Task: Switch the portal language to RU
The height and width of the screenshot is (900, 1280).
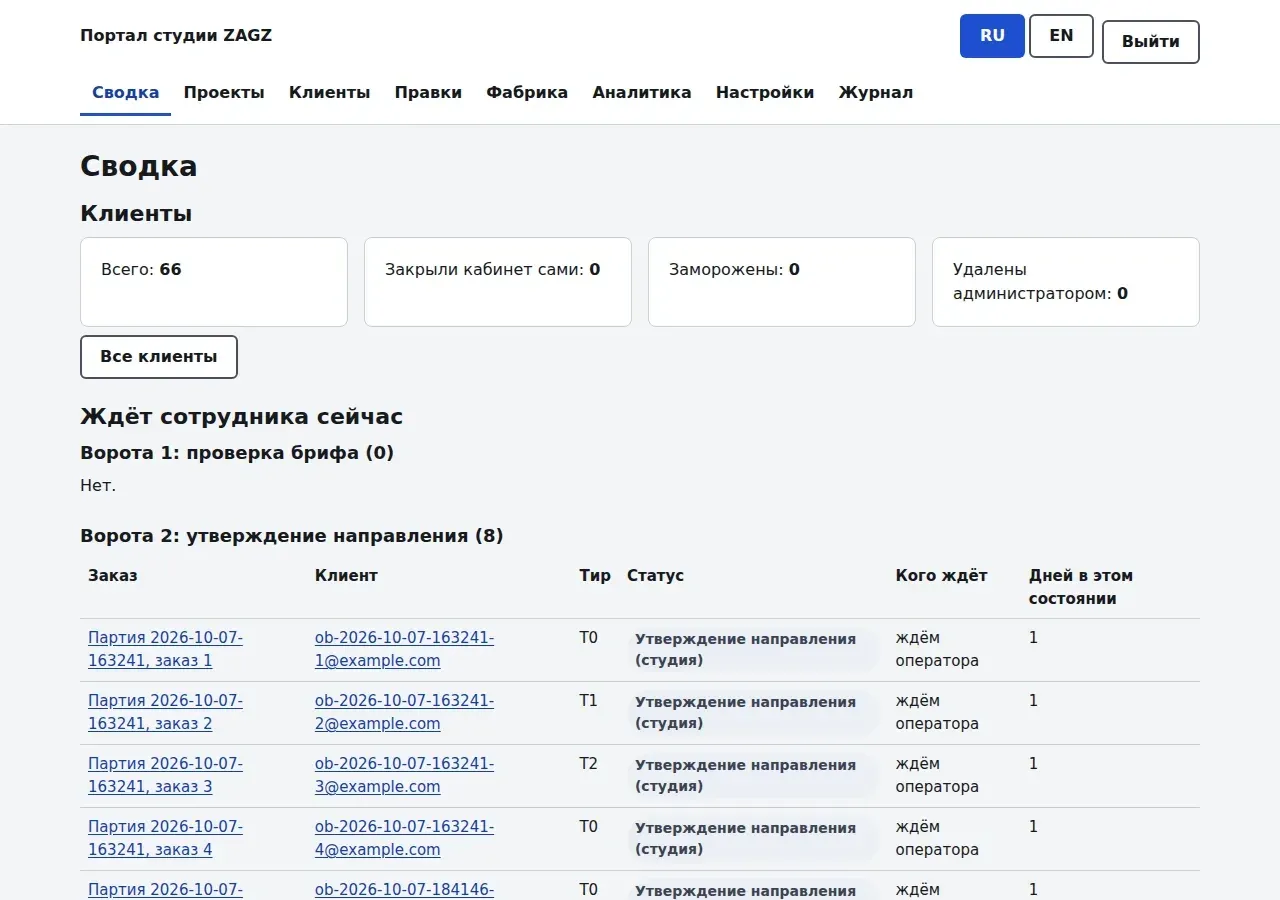Action: [992, 36]
